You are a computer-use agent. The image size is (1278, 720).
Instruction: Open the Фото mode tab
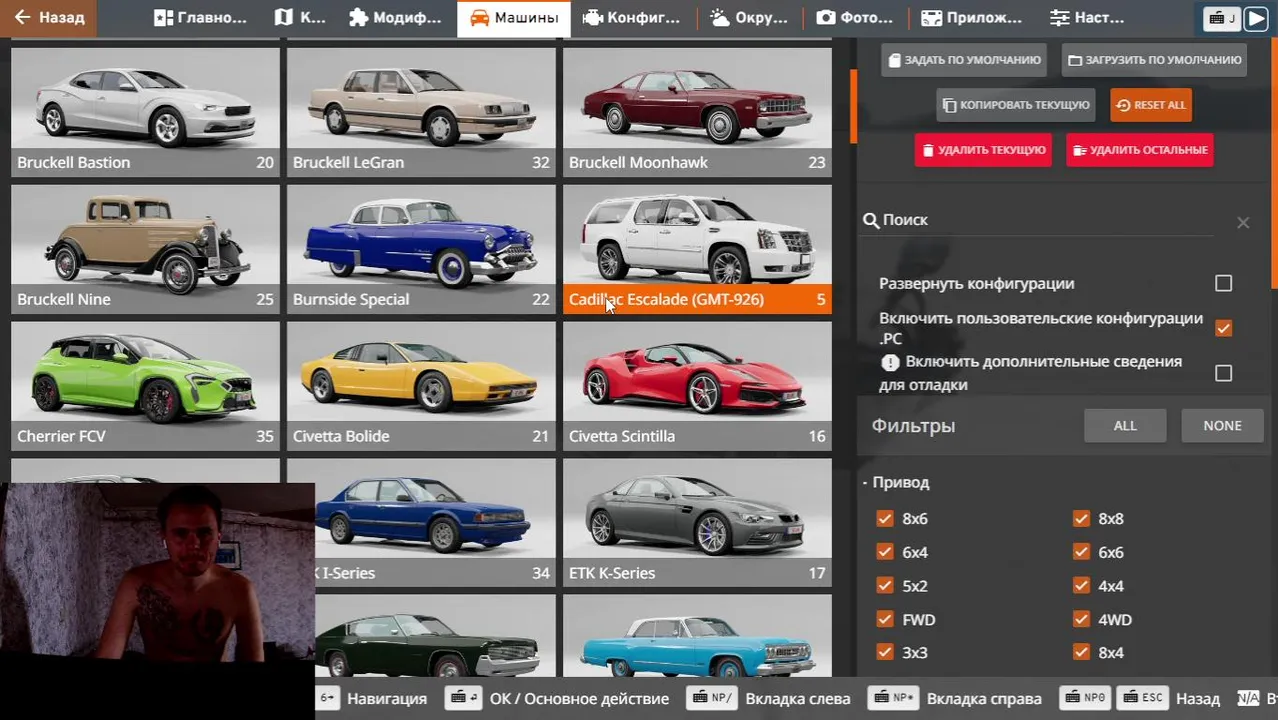pos(855,18)
